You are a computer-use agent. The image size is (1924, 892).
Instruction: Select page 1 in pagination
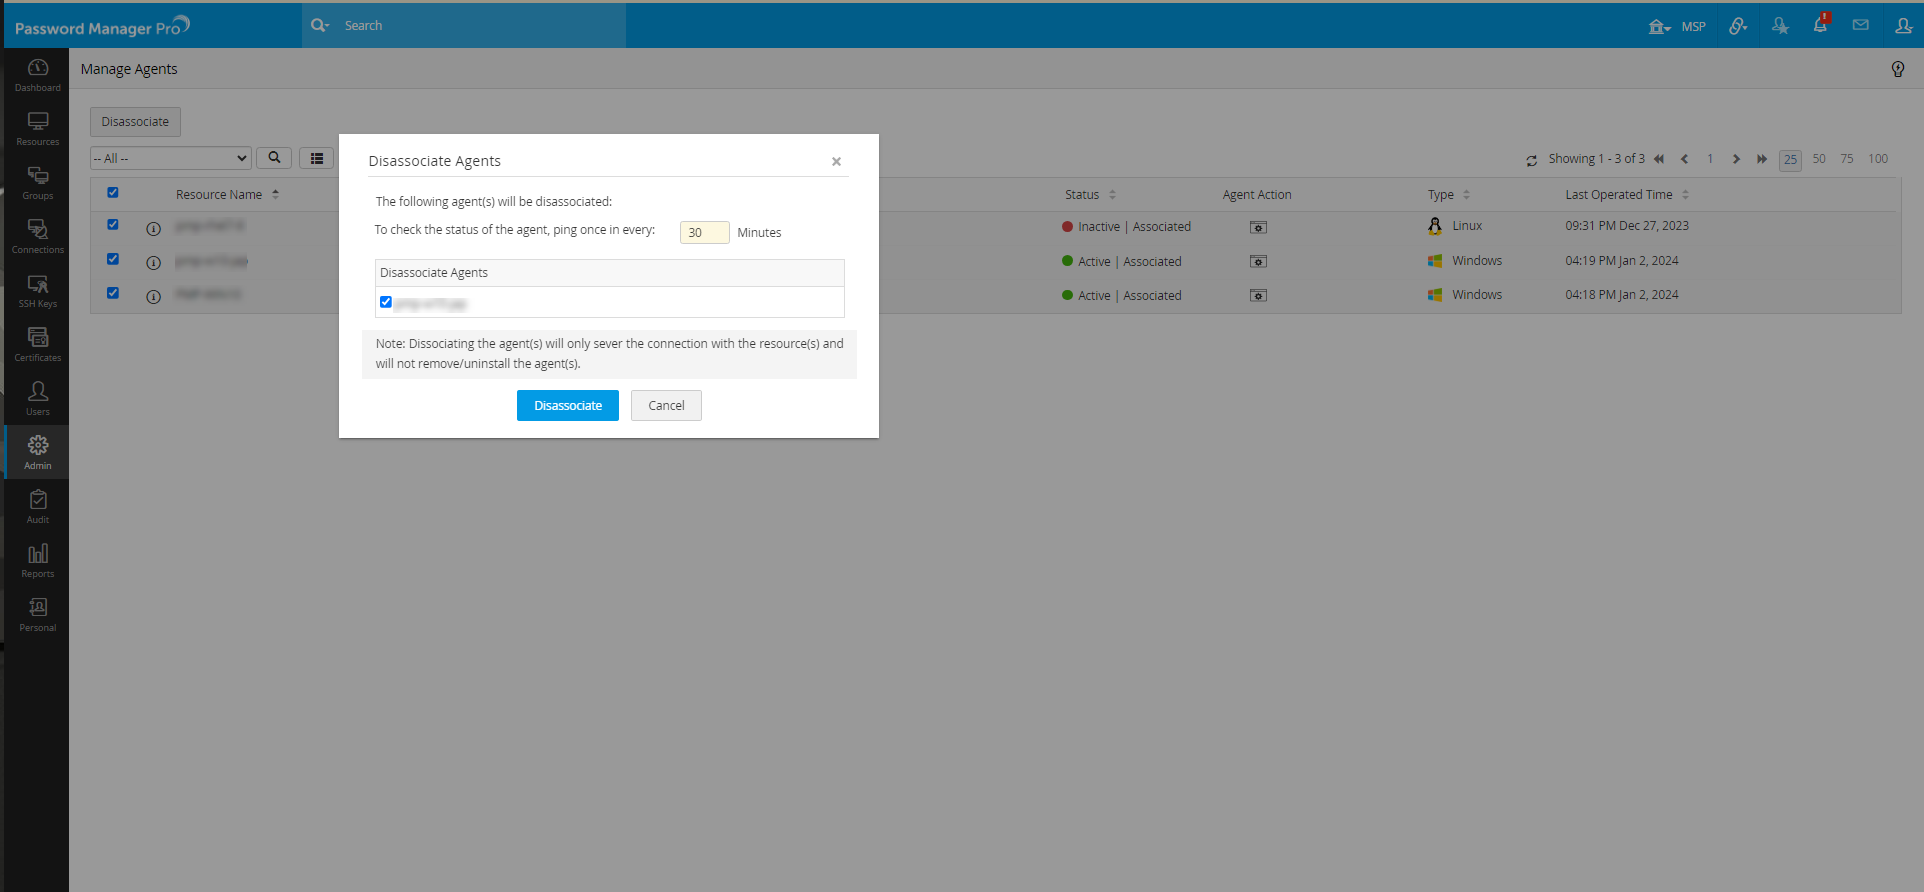point(1710,159)
